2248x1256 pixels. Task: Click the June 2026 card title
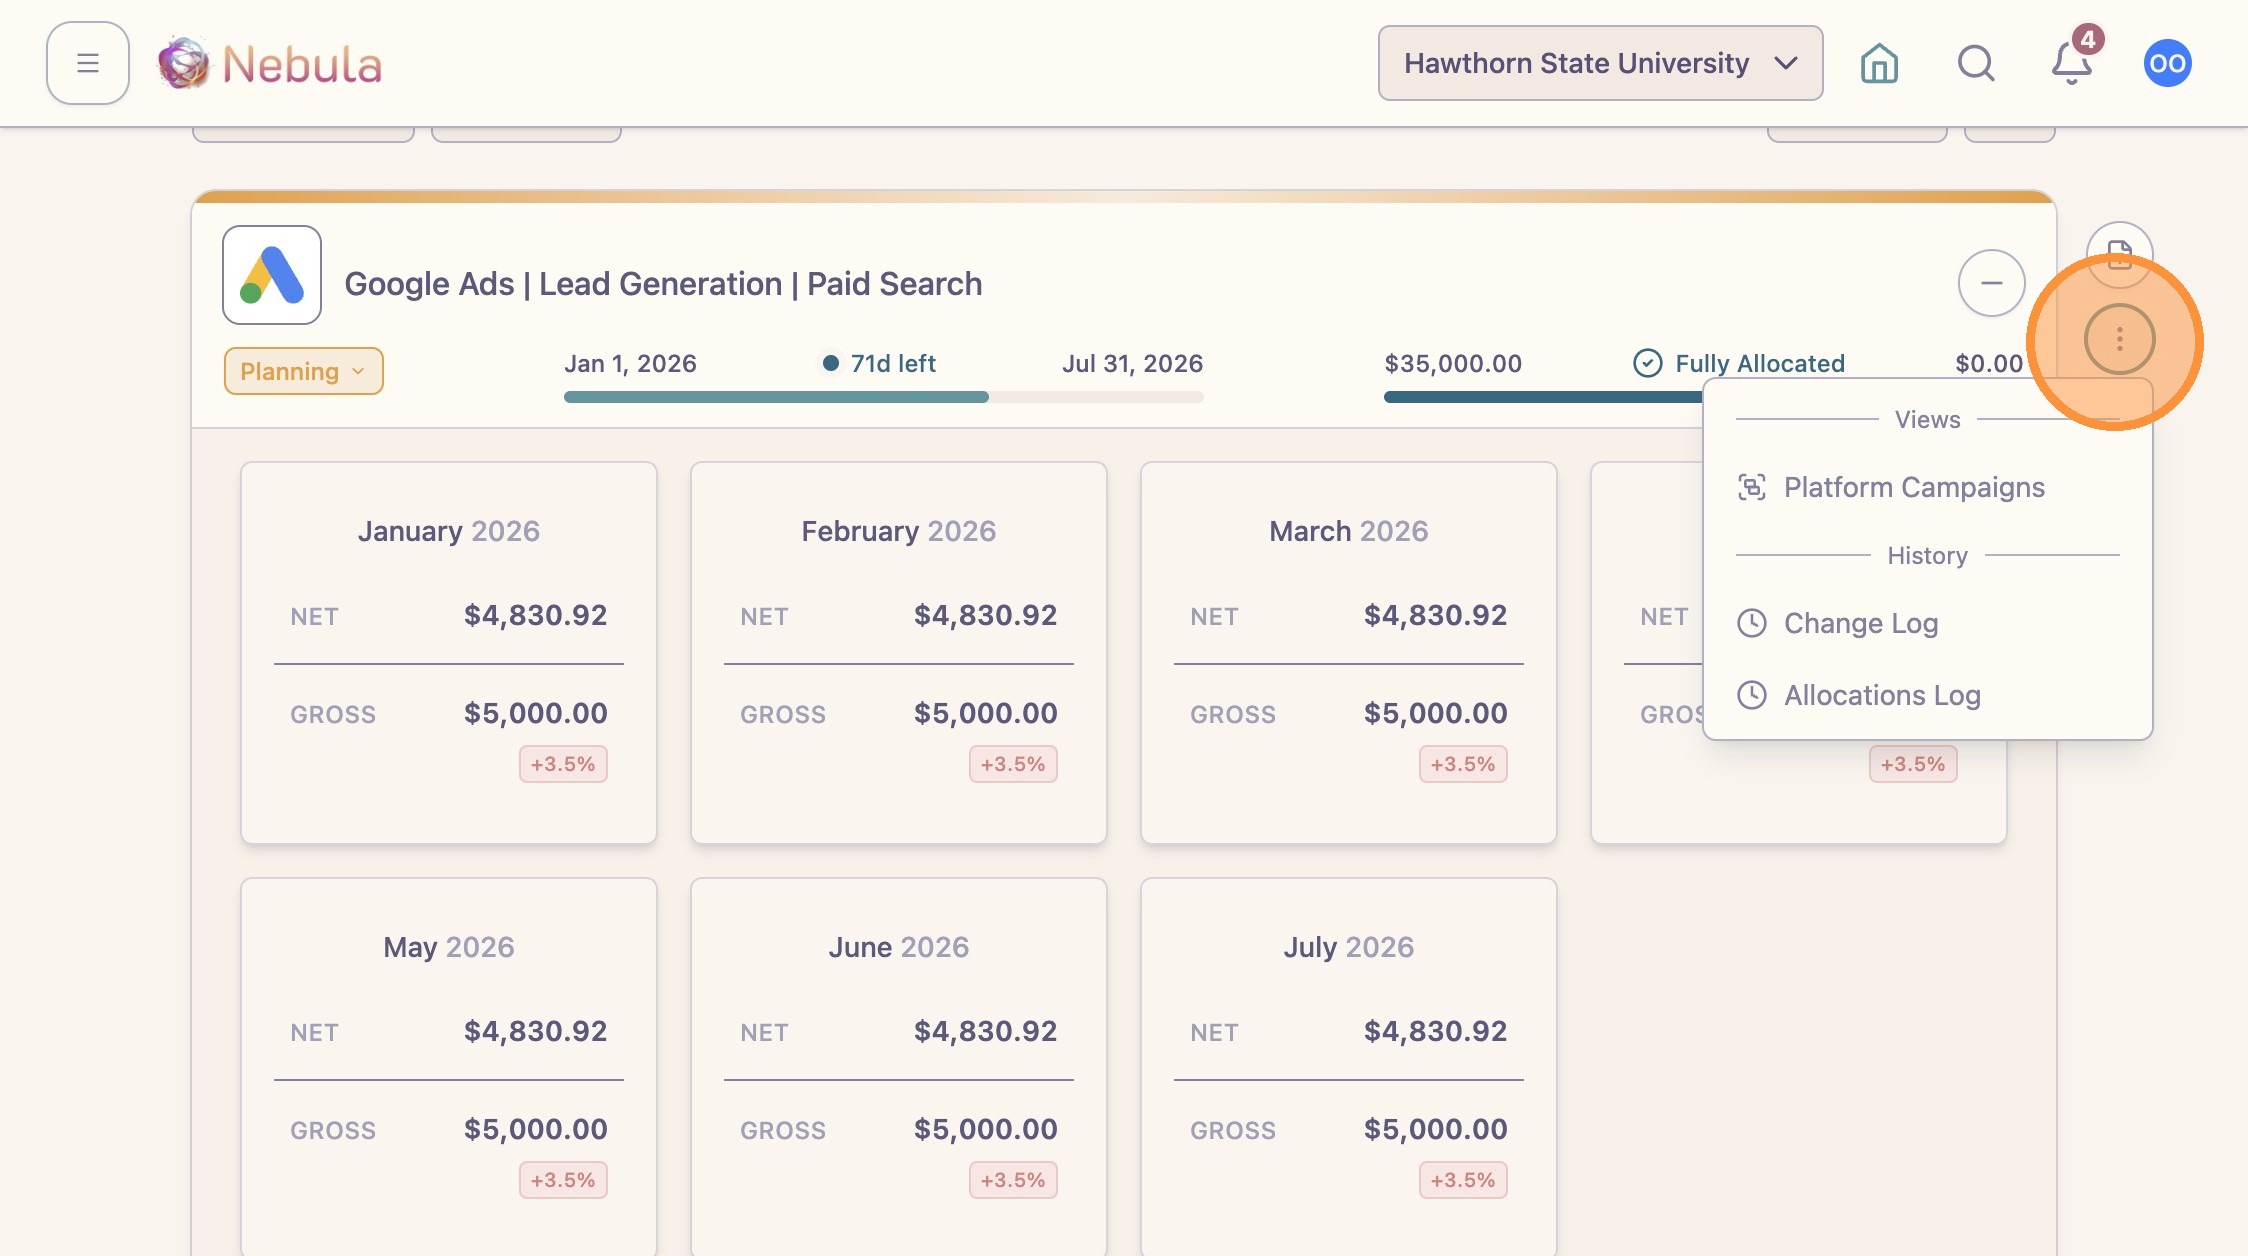(x=899, y=947)
